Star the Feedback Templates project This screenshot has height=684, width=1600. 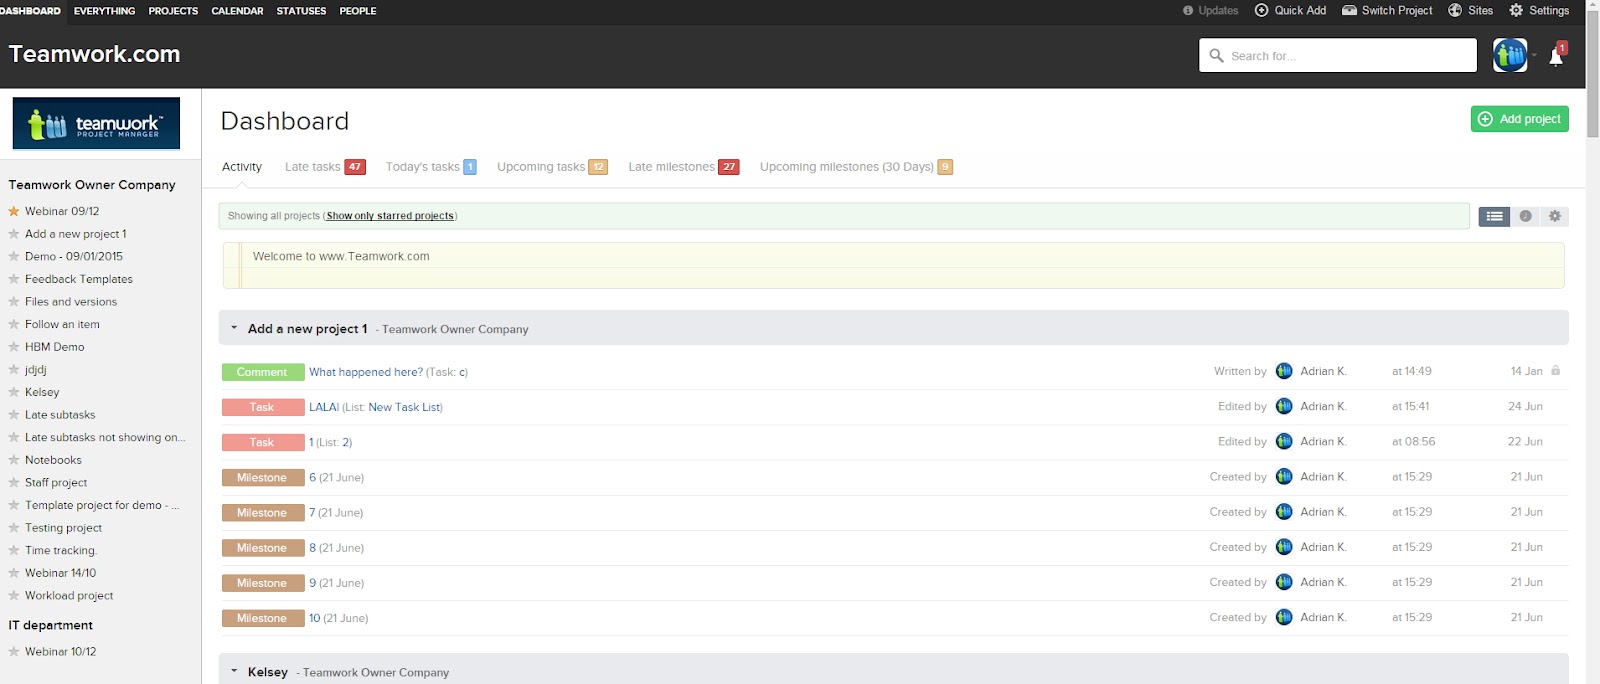click(14, 279)
